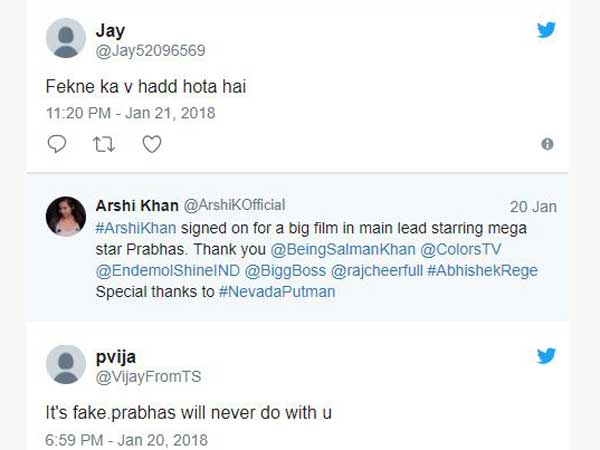Image resolution: width=600 pixels, height=450 pixels.
Task: Open the #ArshiKhan hashtag
Action: [132, 228]
